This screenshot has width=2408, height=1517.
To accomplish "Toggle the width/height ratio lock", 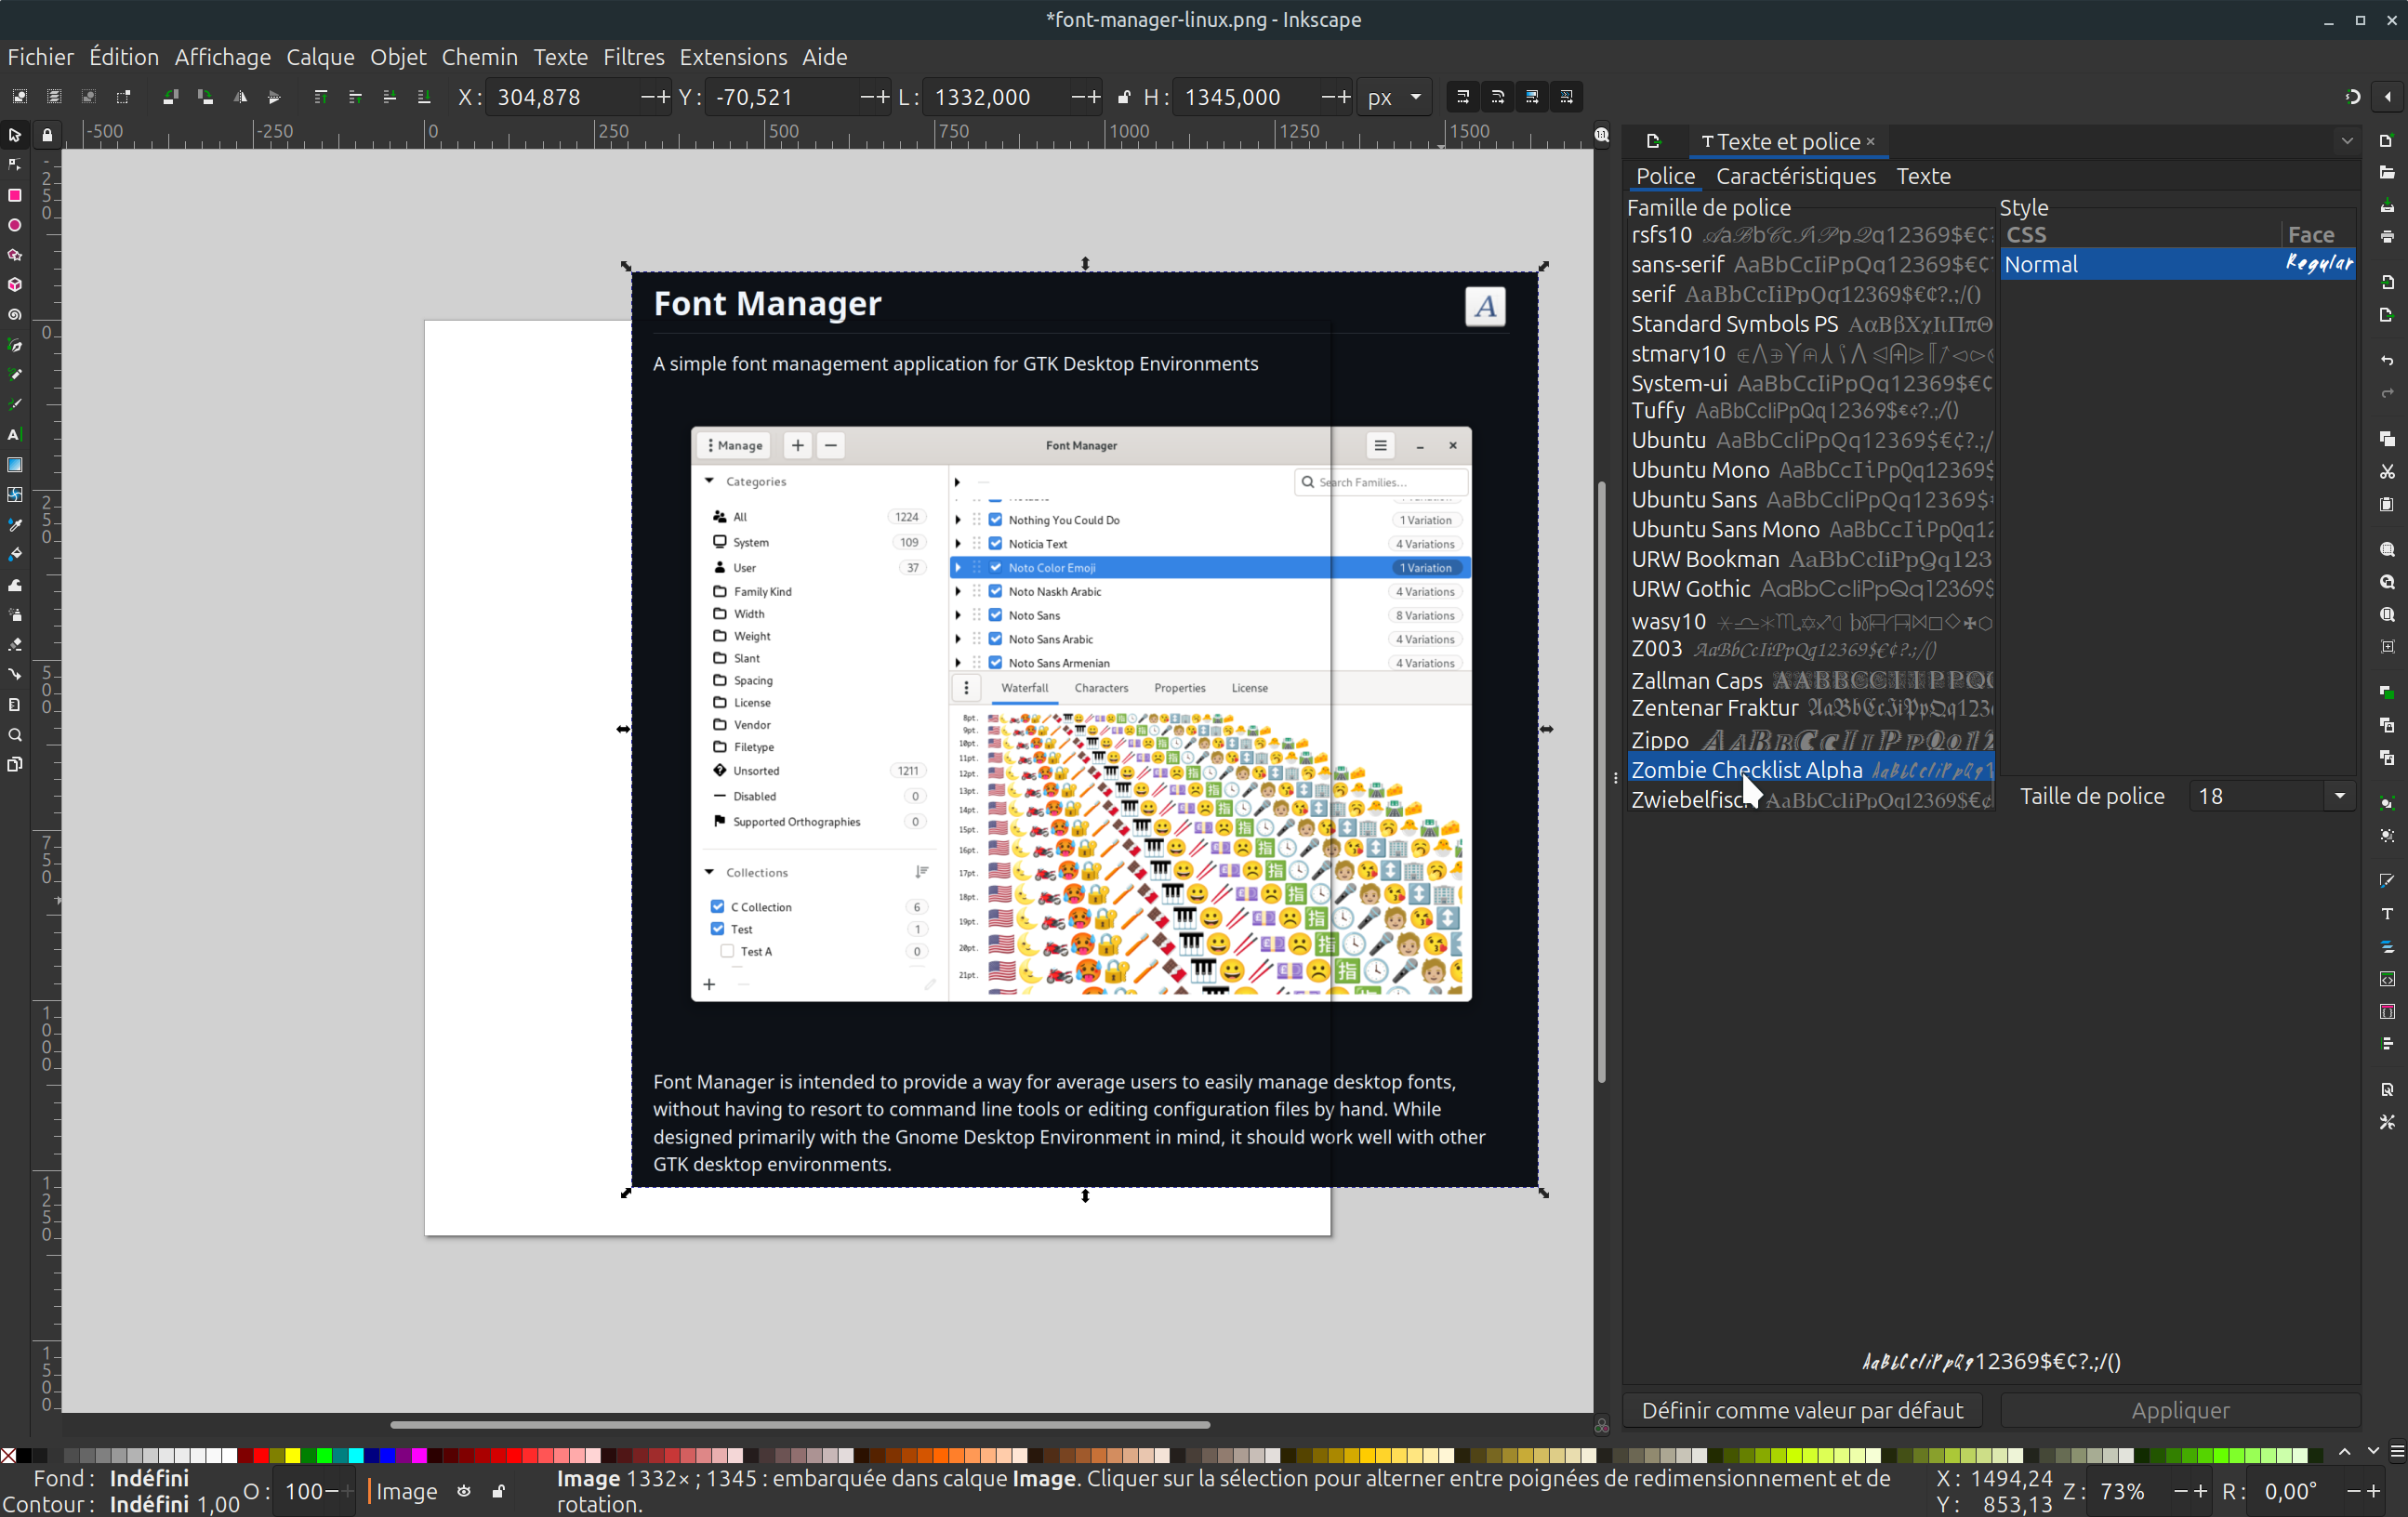I will pyautogui.click(x=1124, y=97).
